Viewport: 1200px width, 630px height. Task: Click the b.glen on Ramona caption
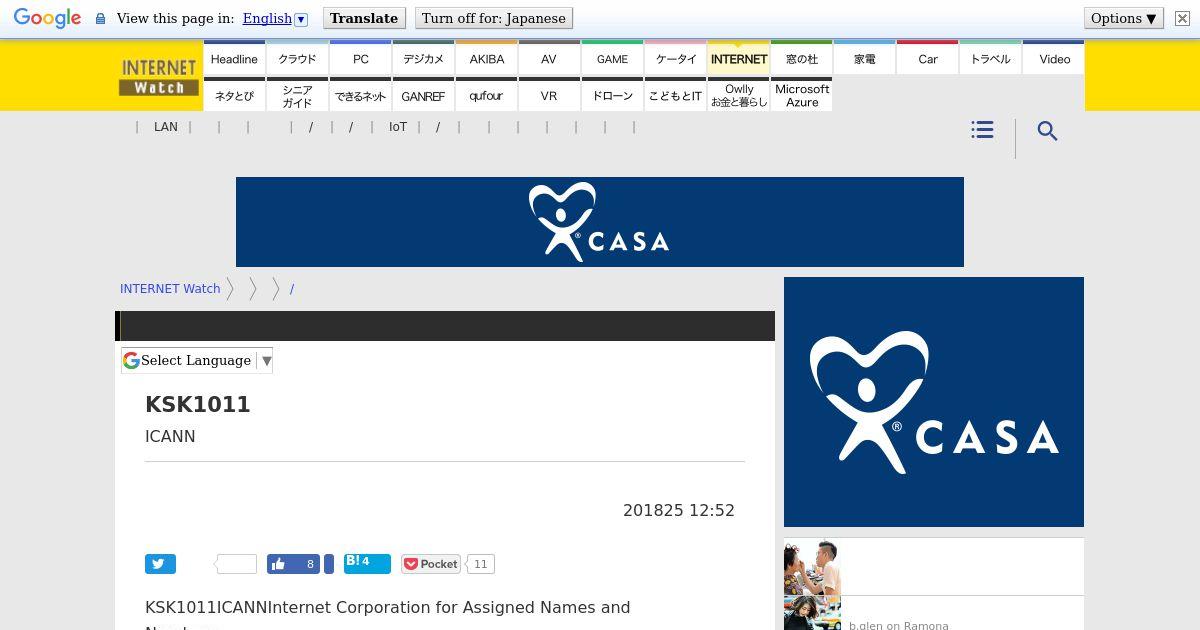tap(899, 625)
